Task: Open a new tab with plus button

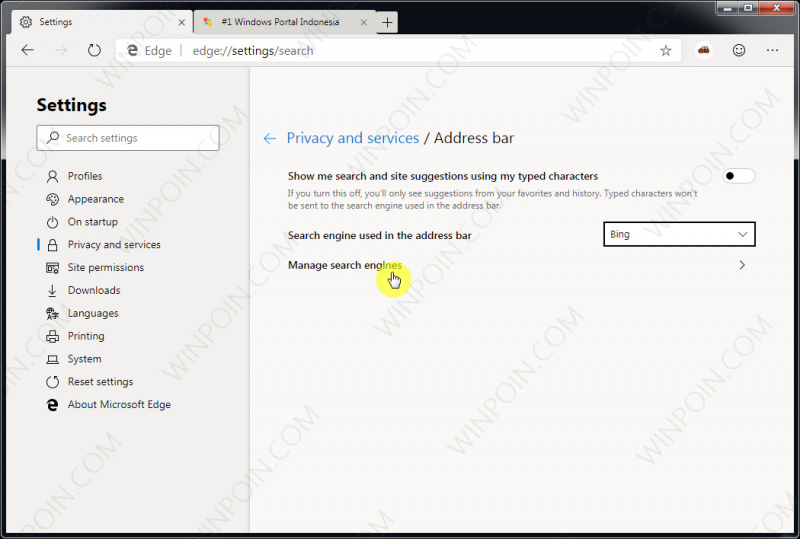Action: 387,22
